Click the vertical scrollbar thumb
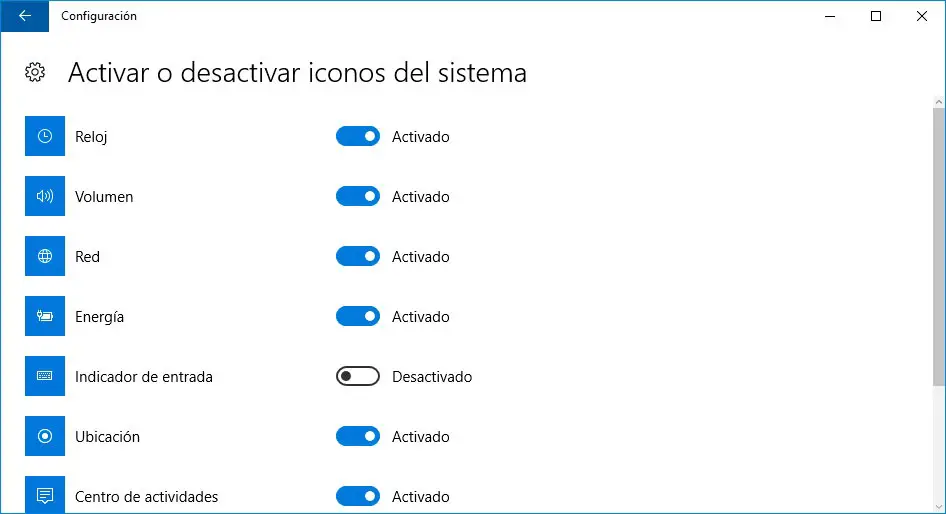Image resolution: width=946 pixels, height=514 pixels. [x=939, y=245]
